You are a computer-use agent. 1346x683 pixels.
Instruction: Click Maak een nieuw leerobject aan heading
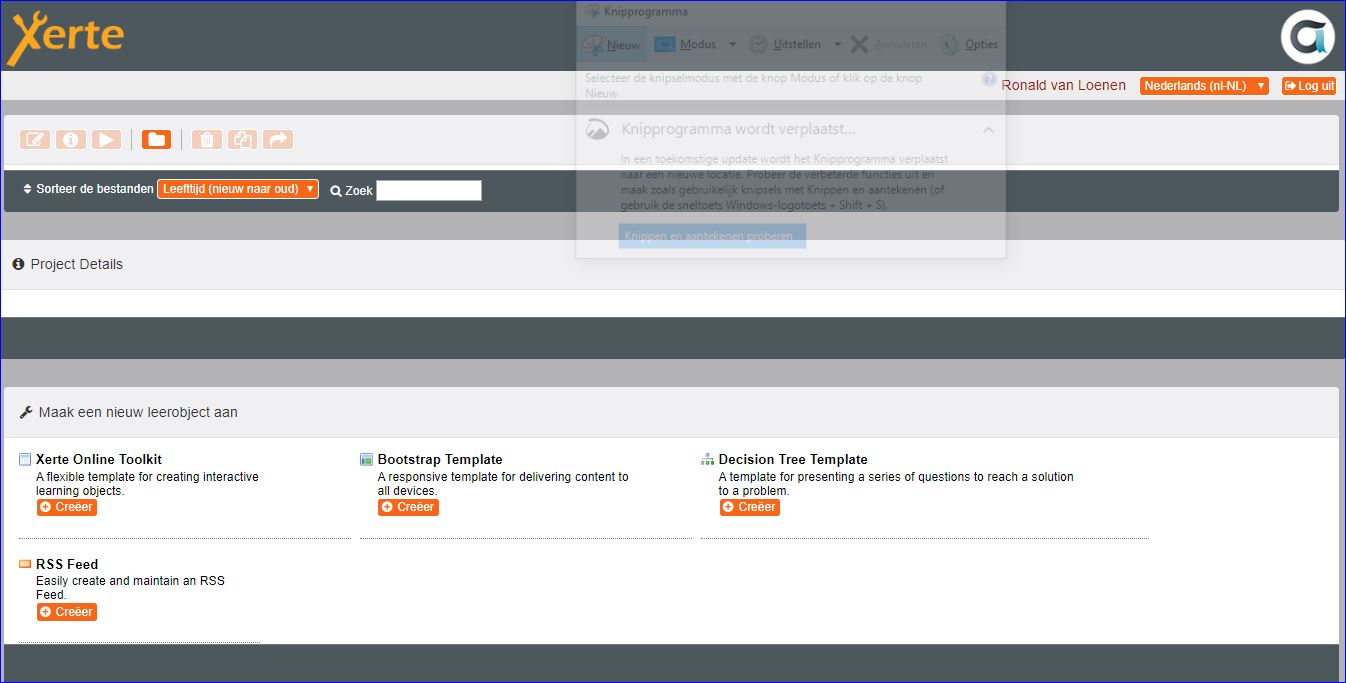[x=138, y=412]
